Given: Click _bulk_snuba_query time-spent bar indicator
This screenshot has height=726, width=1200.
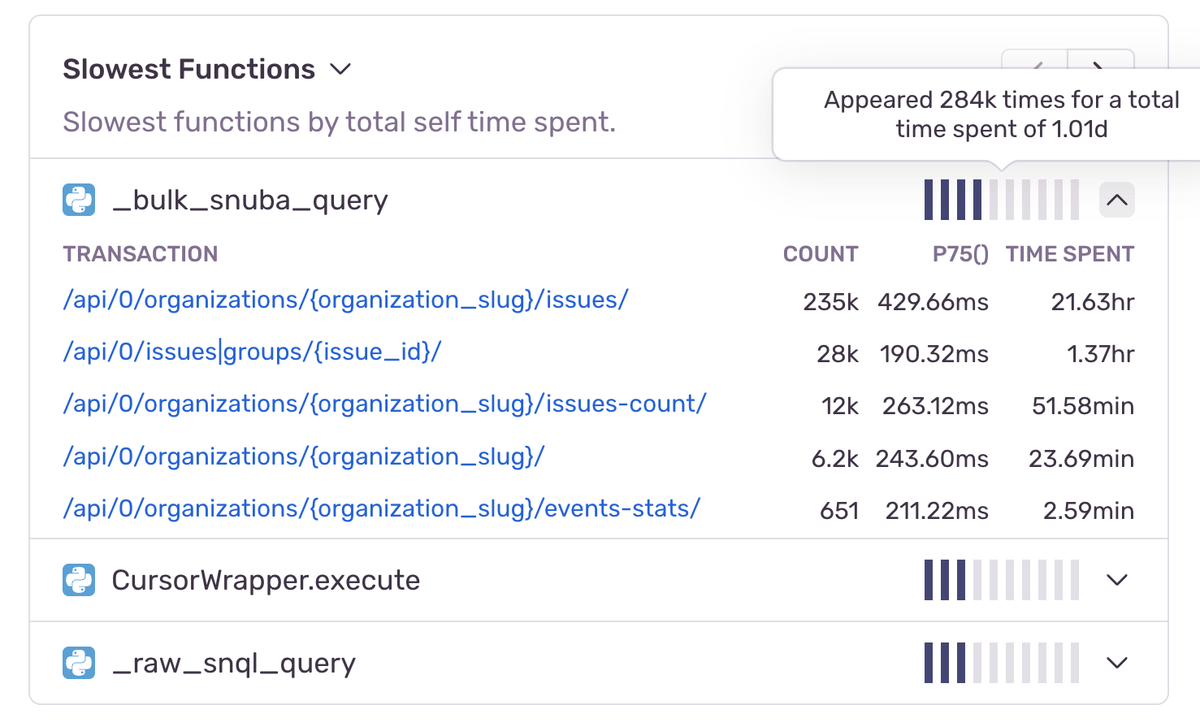Looking at the screenshot, I should 1001,200.
